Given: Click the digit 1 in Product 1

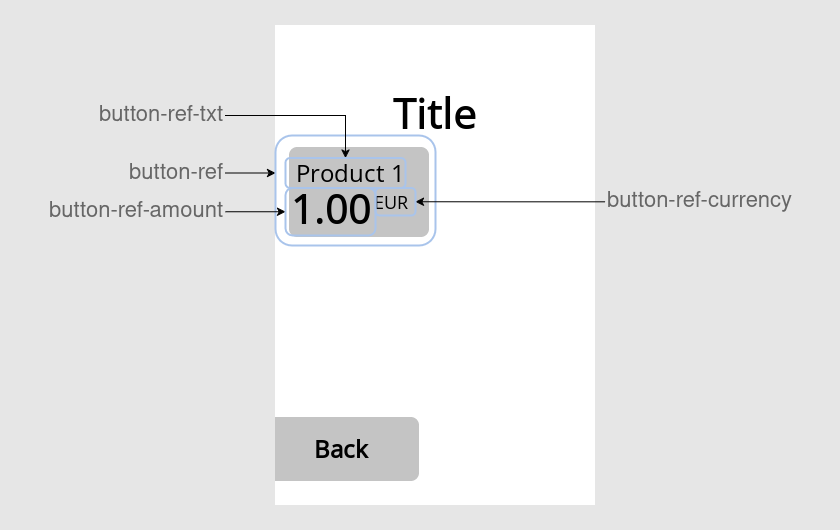Looking at the screenshot, I should click(x=396, y=173).
